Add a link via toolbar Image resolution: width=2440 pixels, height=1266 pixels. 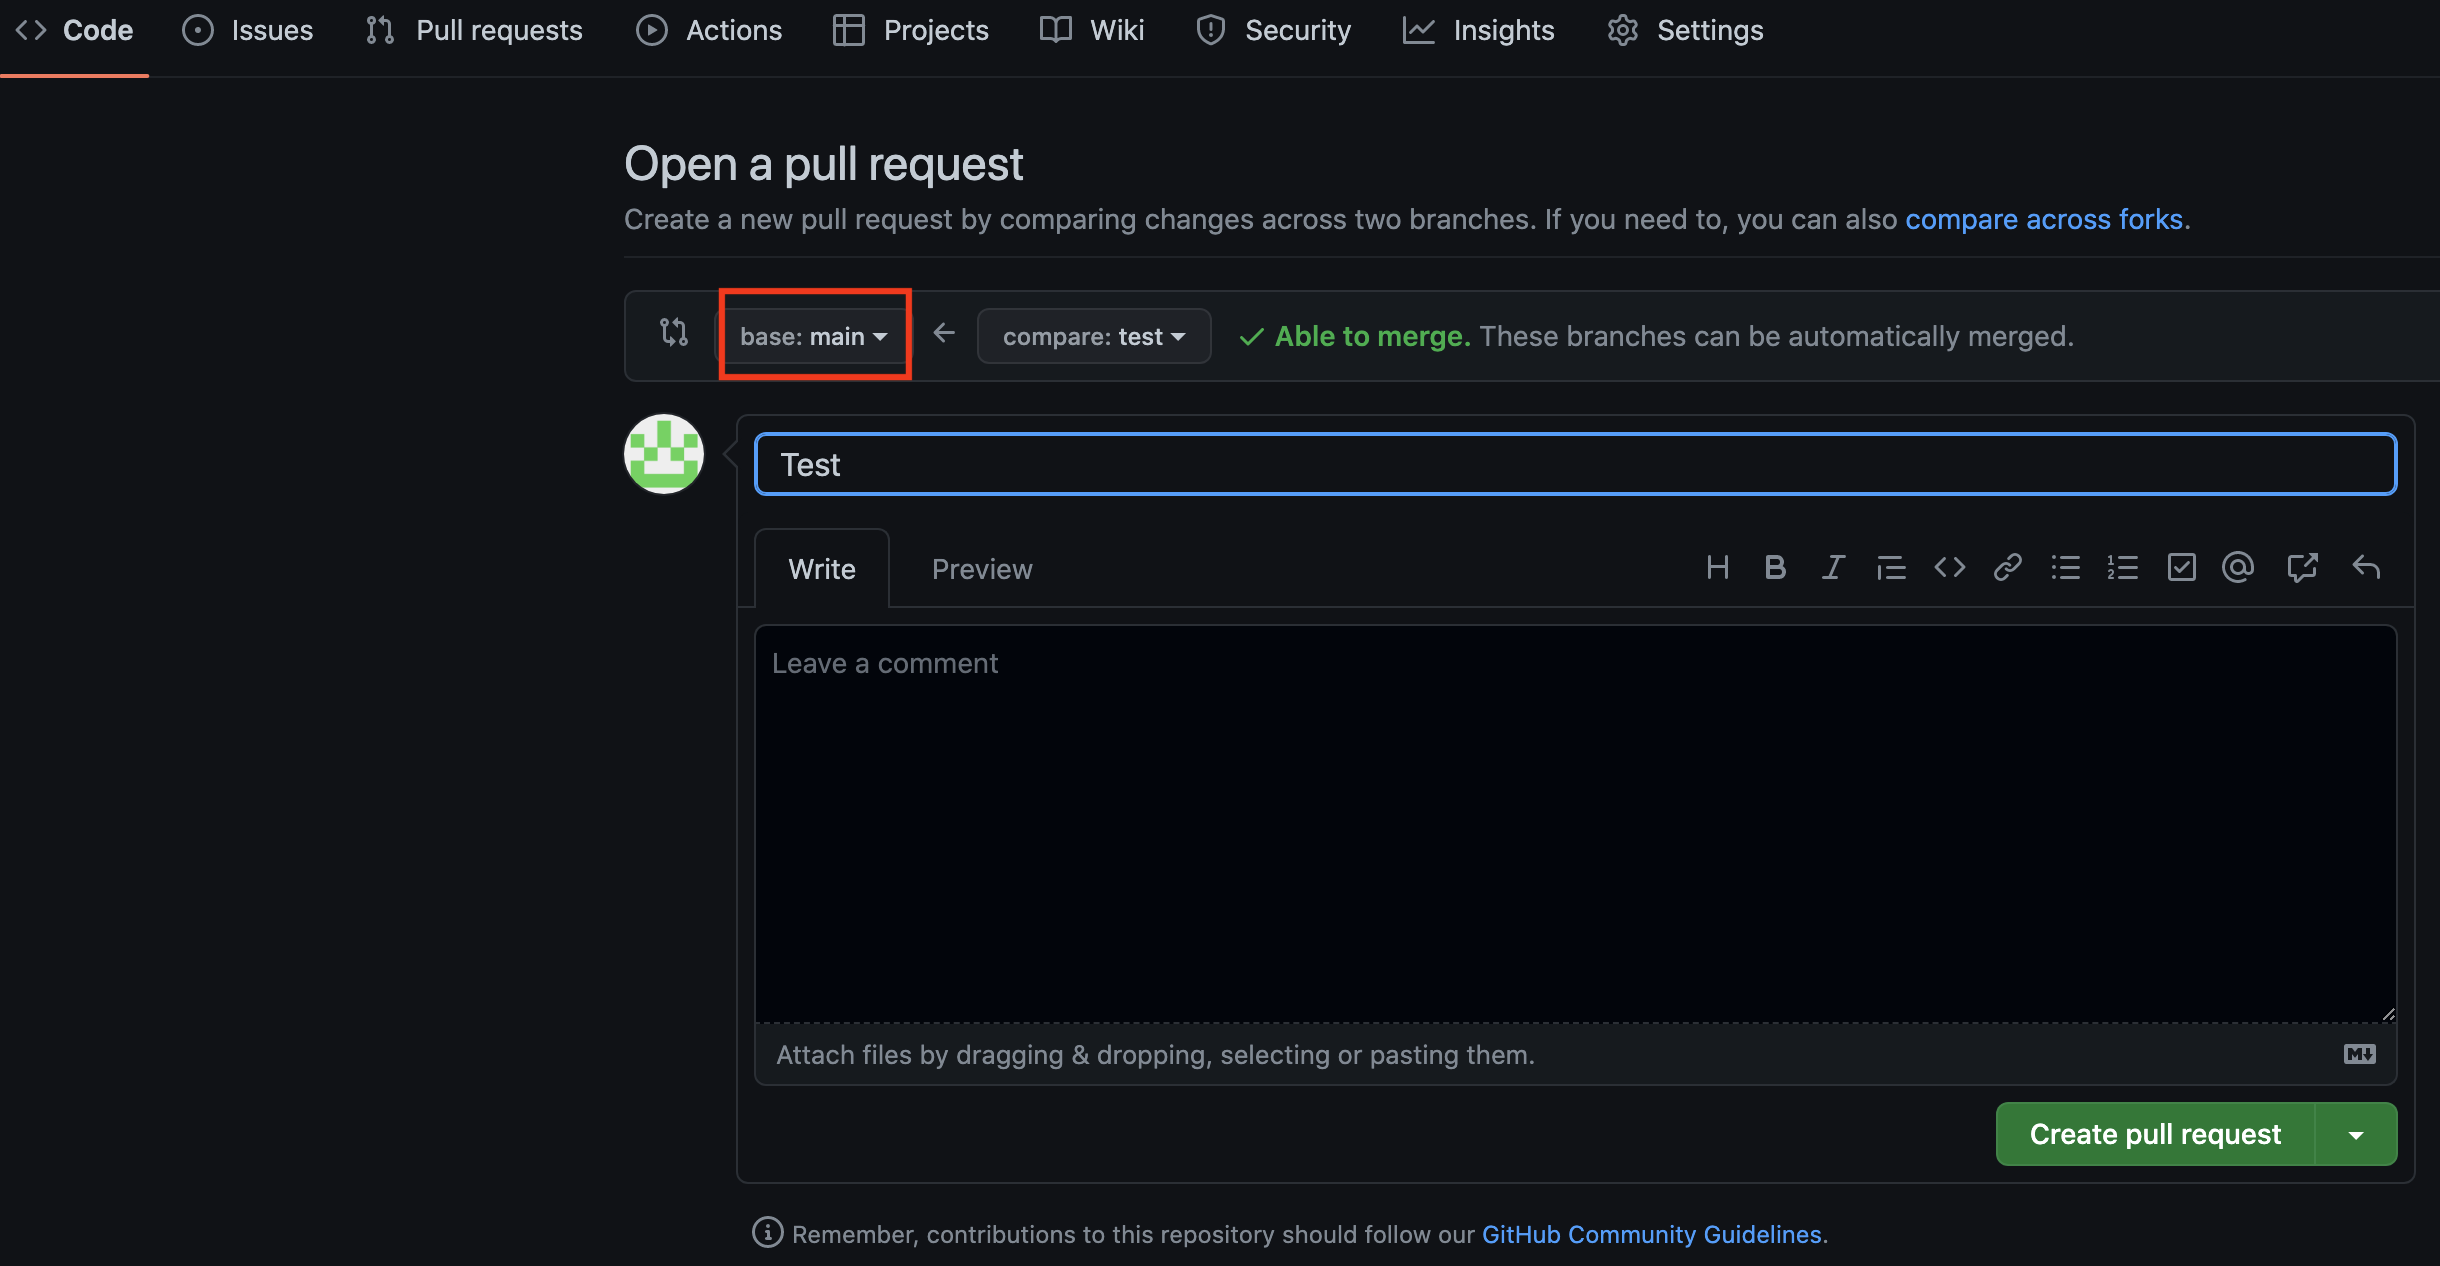tap(2007, 568)
